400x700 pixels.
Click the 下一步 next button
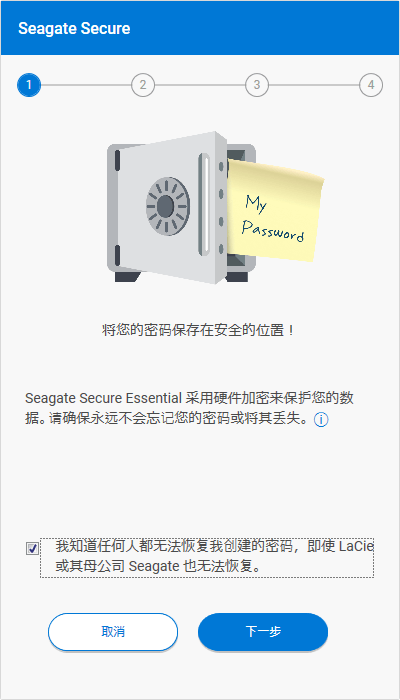263,632
